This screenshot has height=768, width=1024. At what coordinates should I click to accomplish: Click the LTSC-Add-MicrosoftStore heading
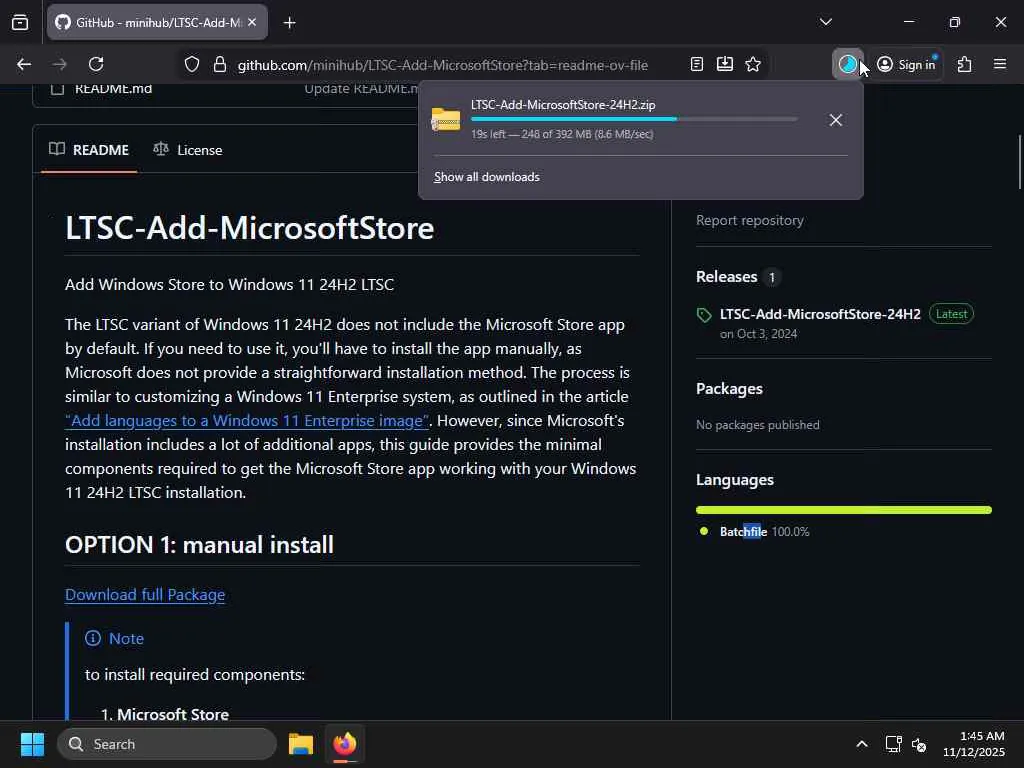[249, 228]
